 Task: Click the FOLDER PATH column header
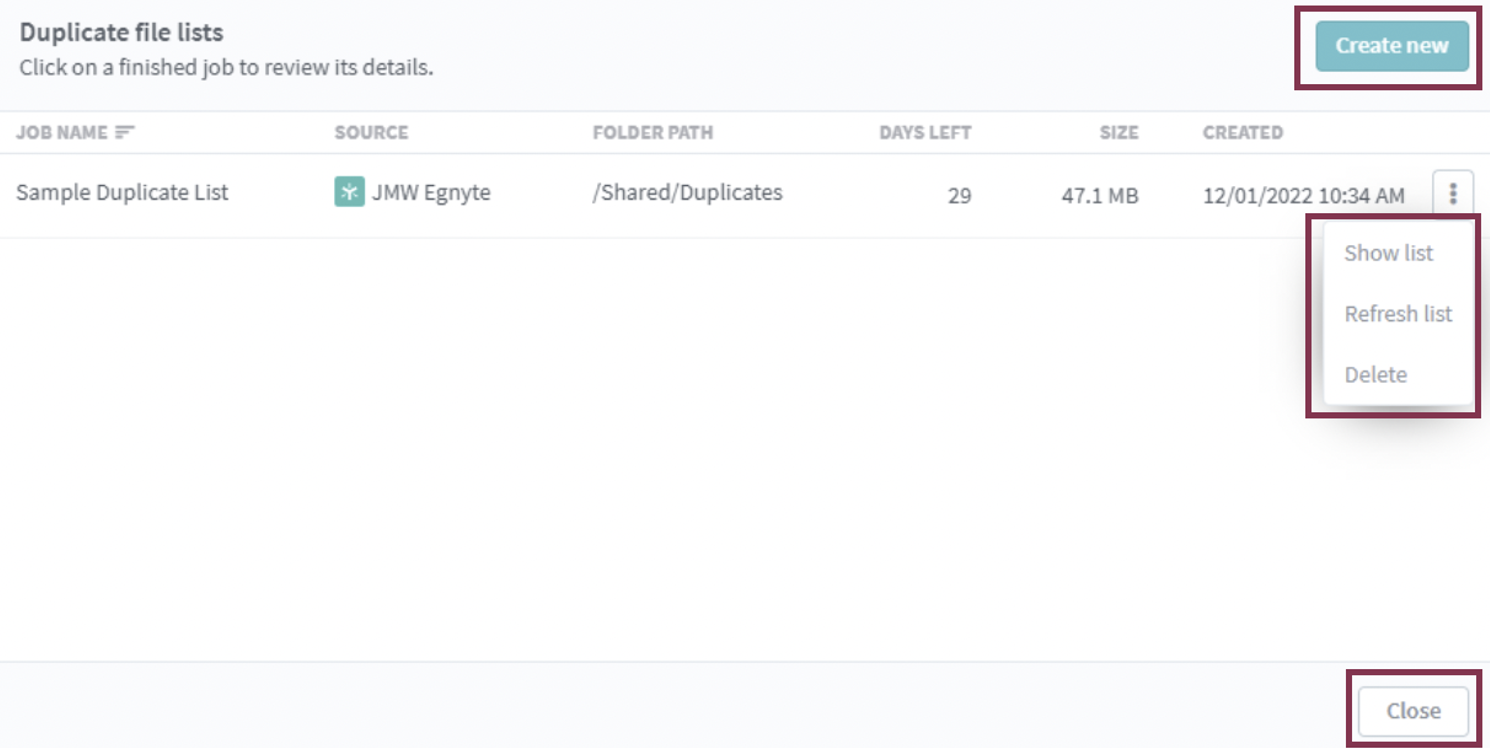pyautogui.click(x=653, y=132)
